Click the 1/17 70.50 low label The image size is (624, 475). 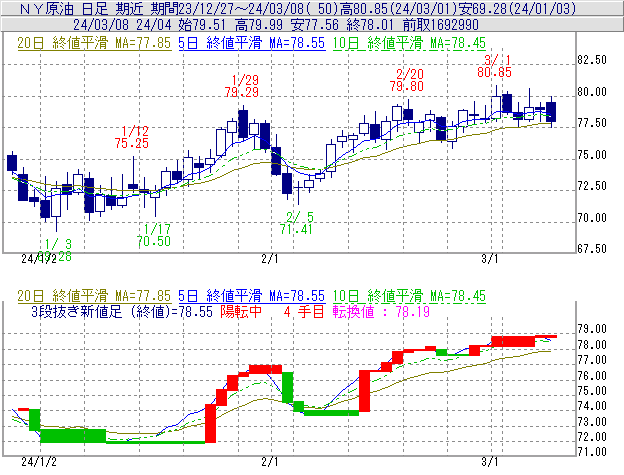pos(154,235)
